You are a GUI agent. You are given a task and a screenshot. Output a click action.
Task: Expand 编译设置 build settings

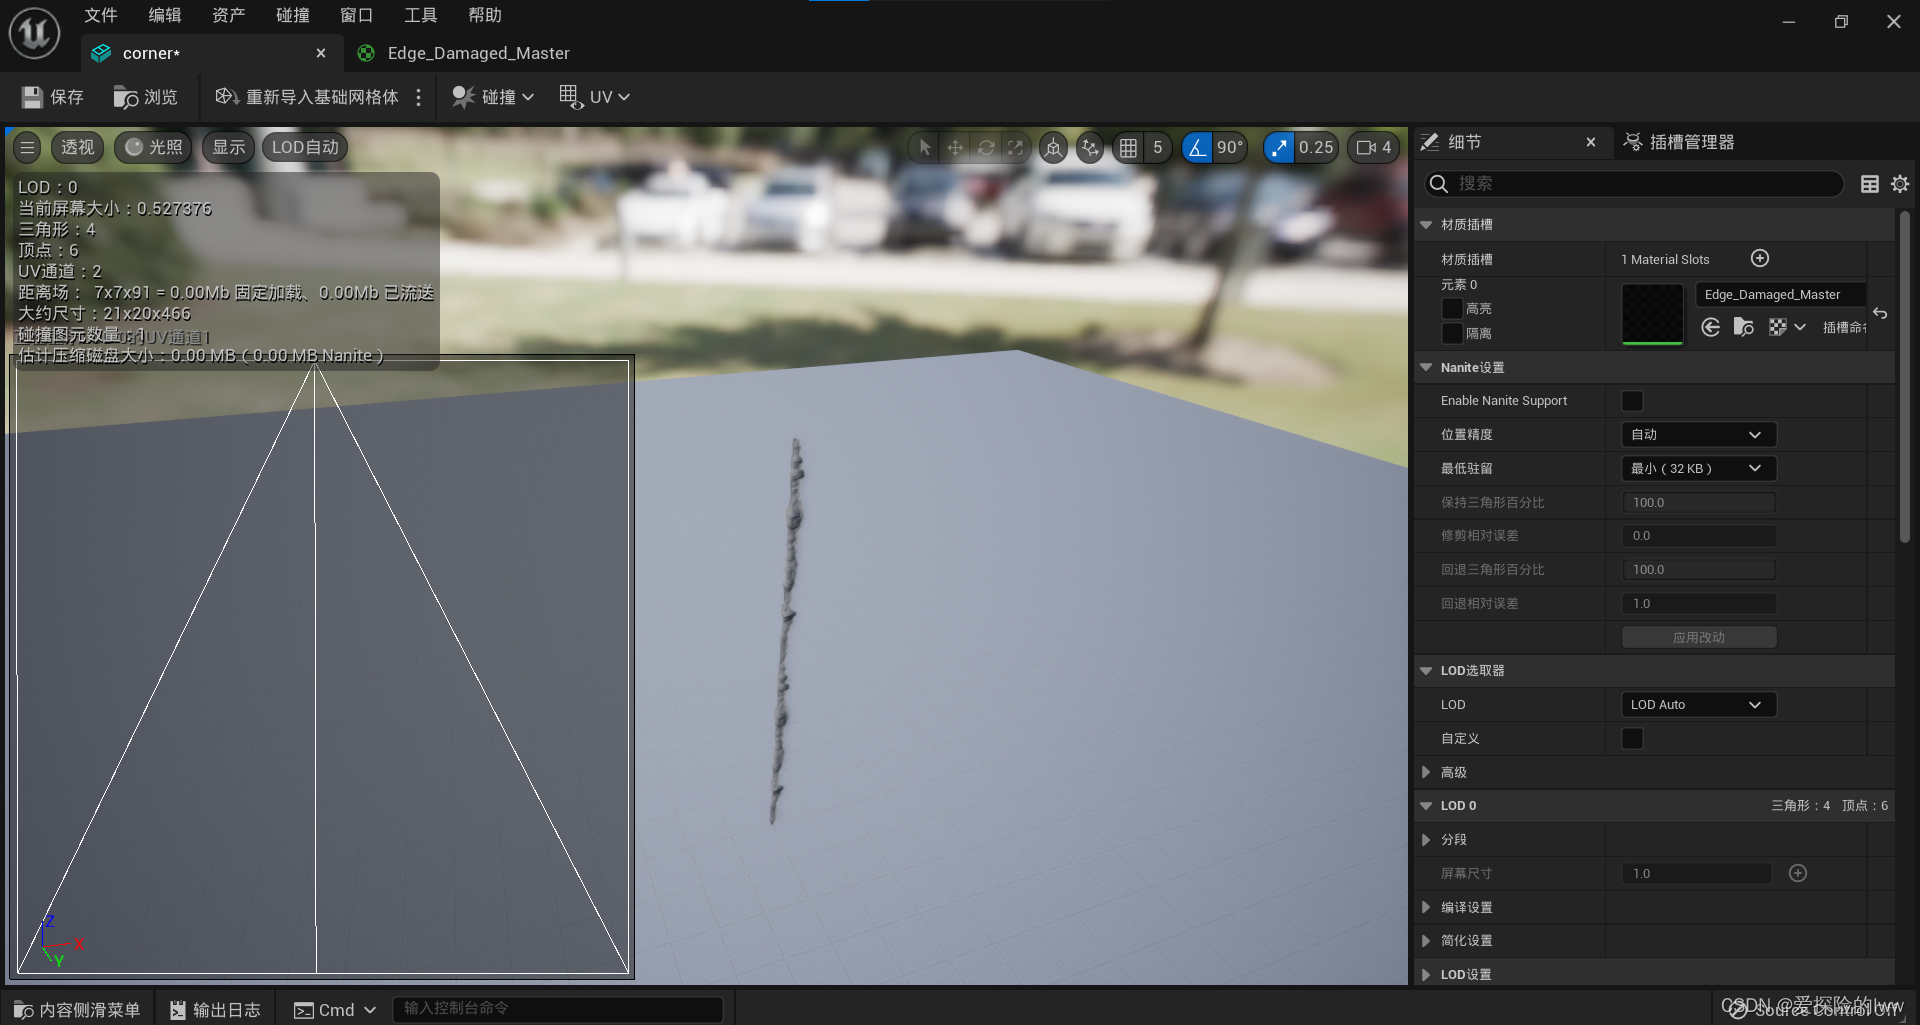[x=1426, y=908]
